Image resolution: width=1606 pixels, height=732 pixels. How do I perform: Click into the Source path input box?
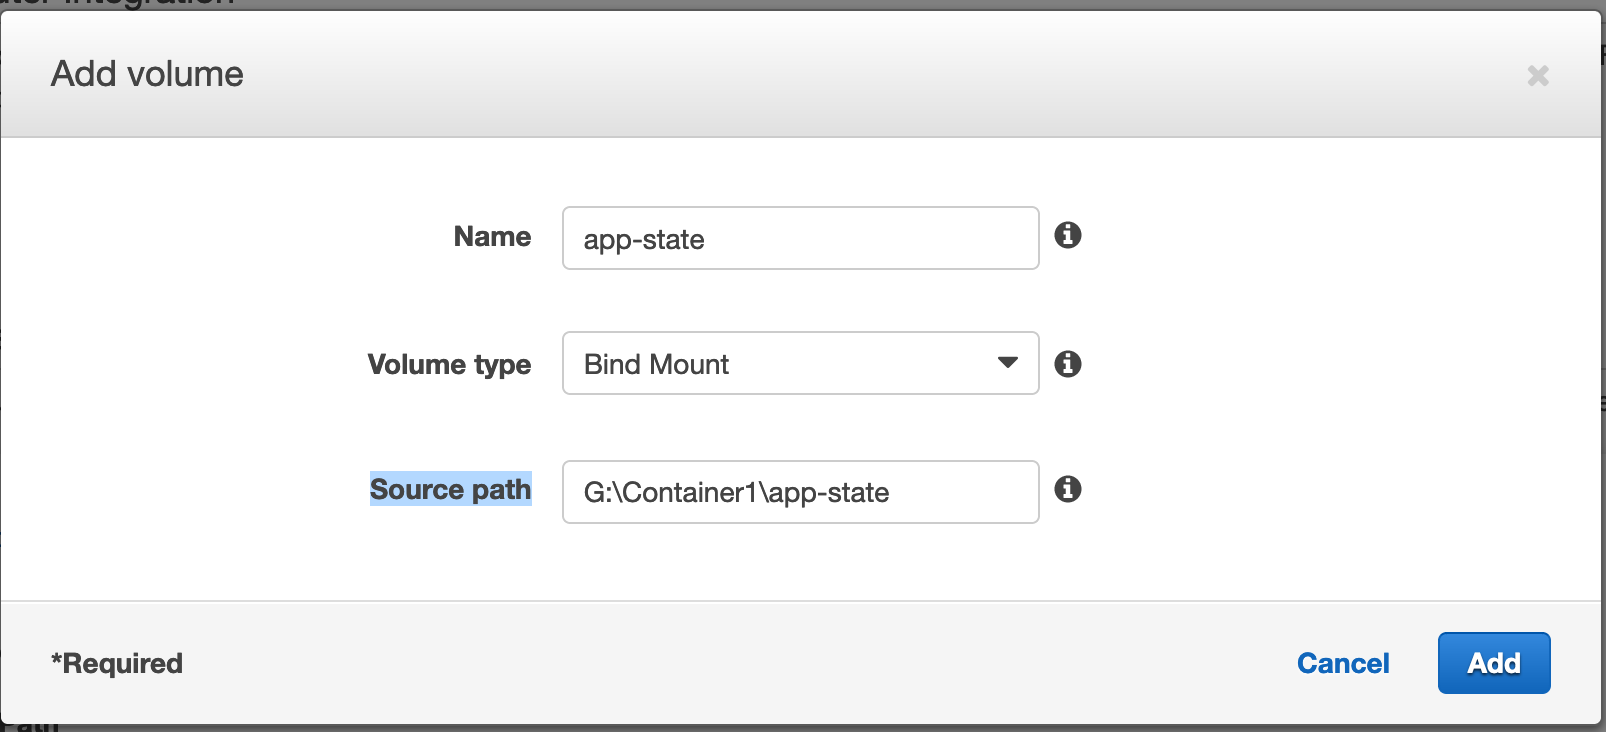(950, 492)
